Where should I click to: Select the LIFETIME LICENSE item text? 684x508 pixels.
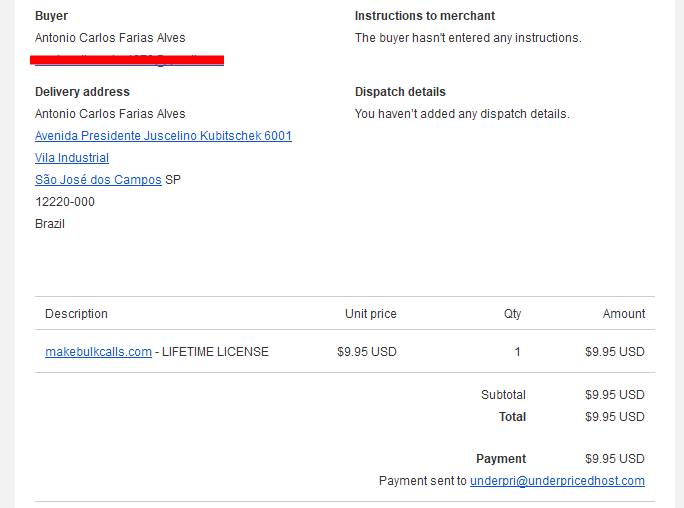pyautogui.click(x=215, y=351)
